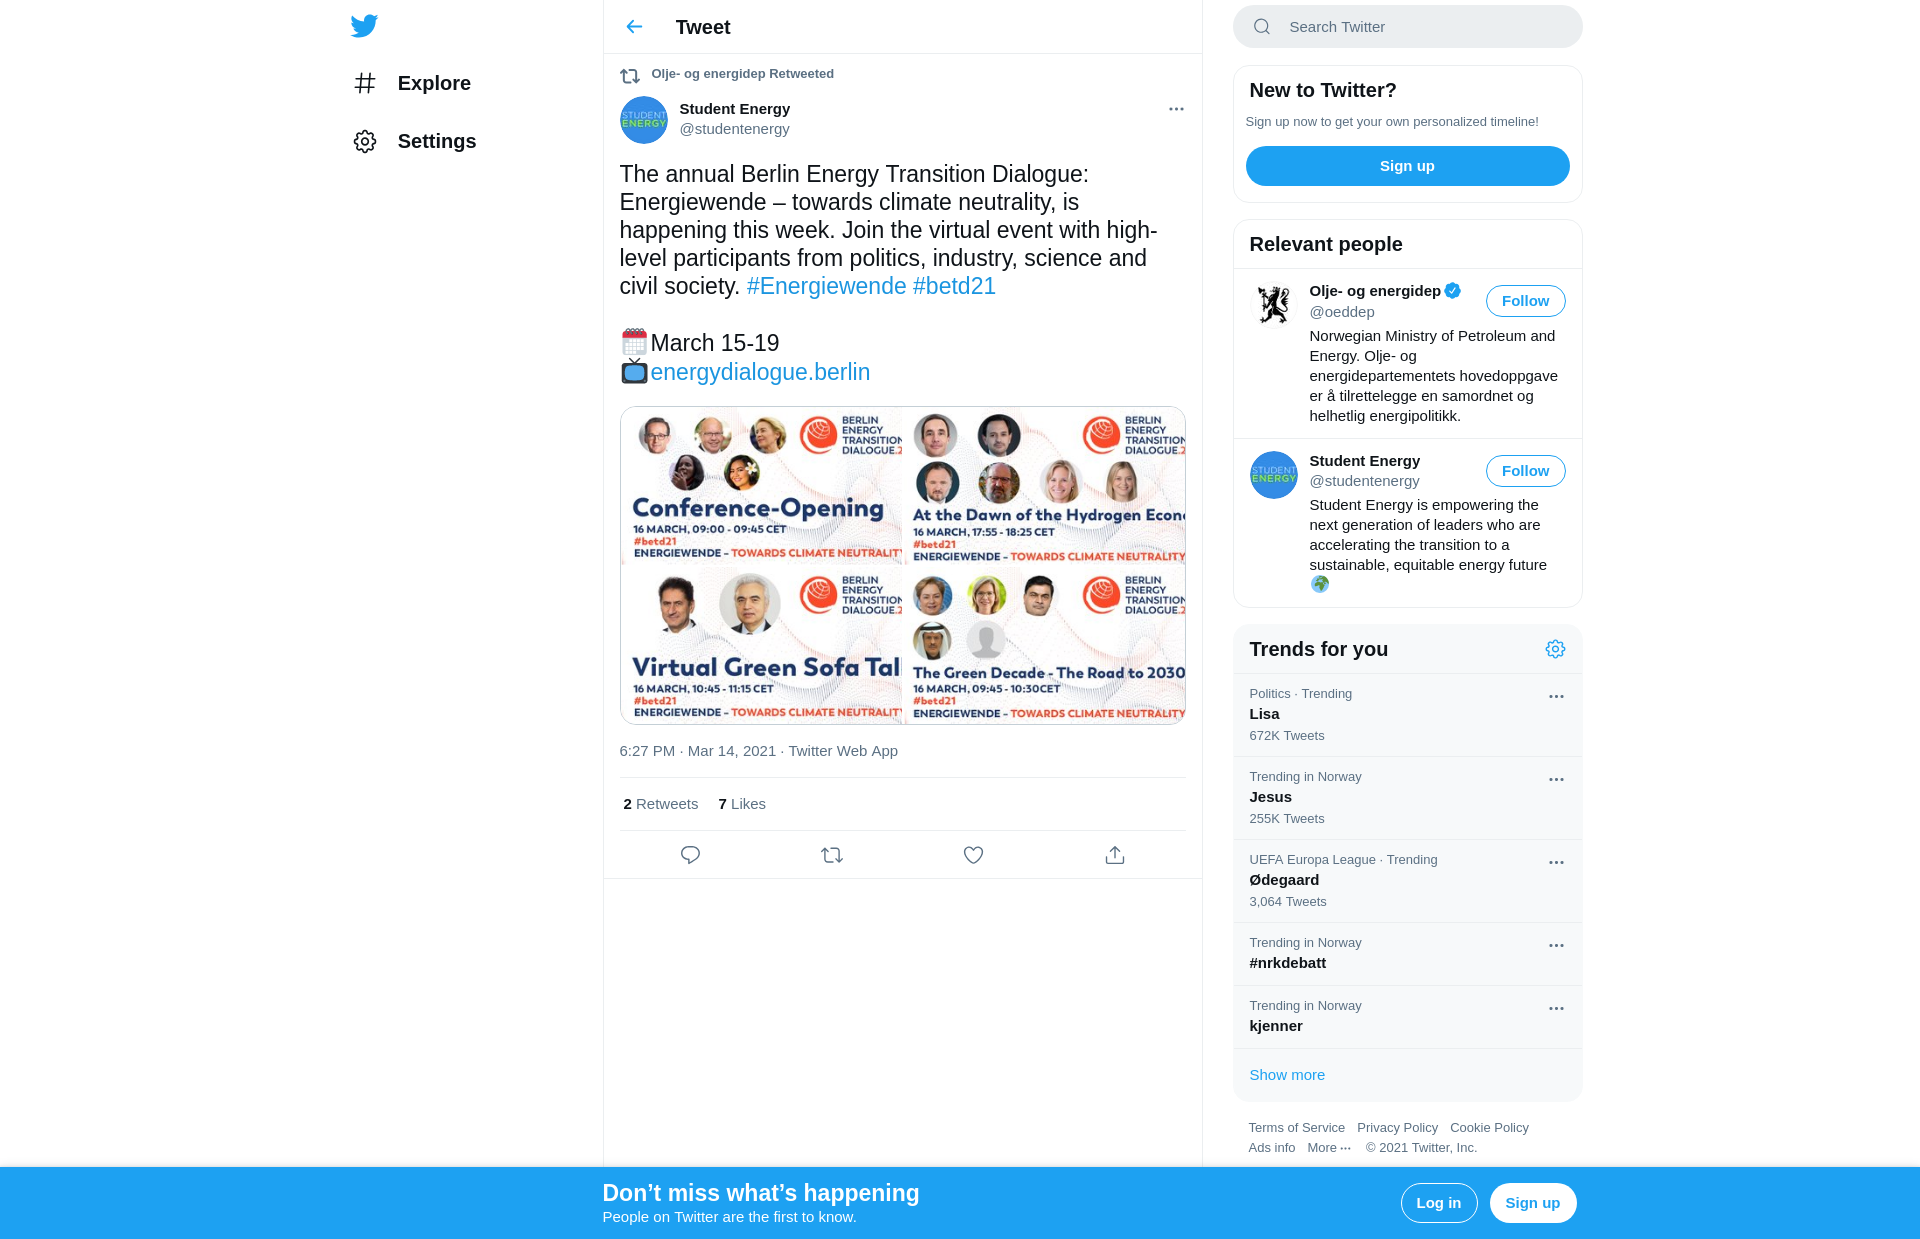Expand the footer More menu
Screen dimensions: 1920x1239
point(1329,1148)
